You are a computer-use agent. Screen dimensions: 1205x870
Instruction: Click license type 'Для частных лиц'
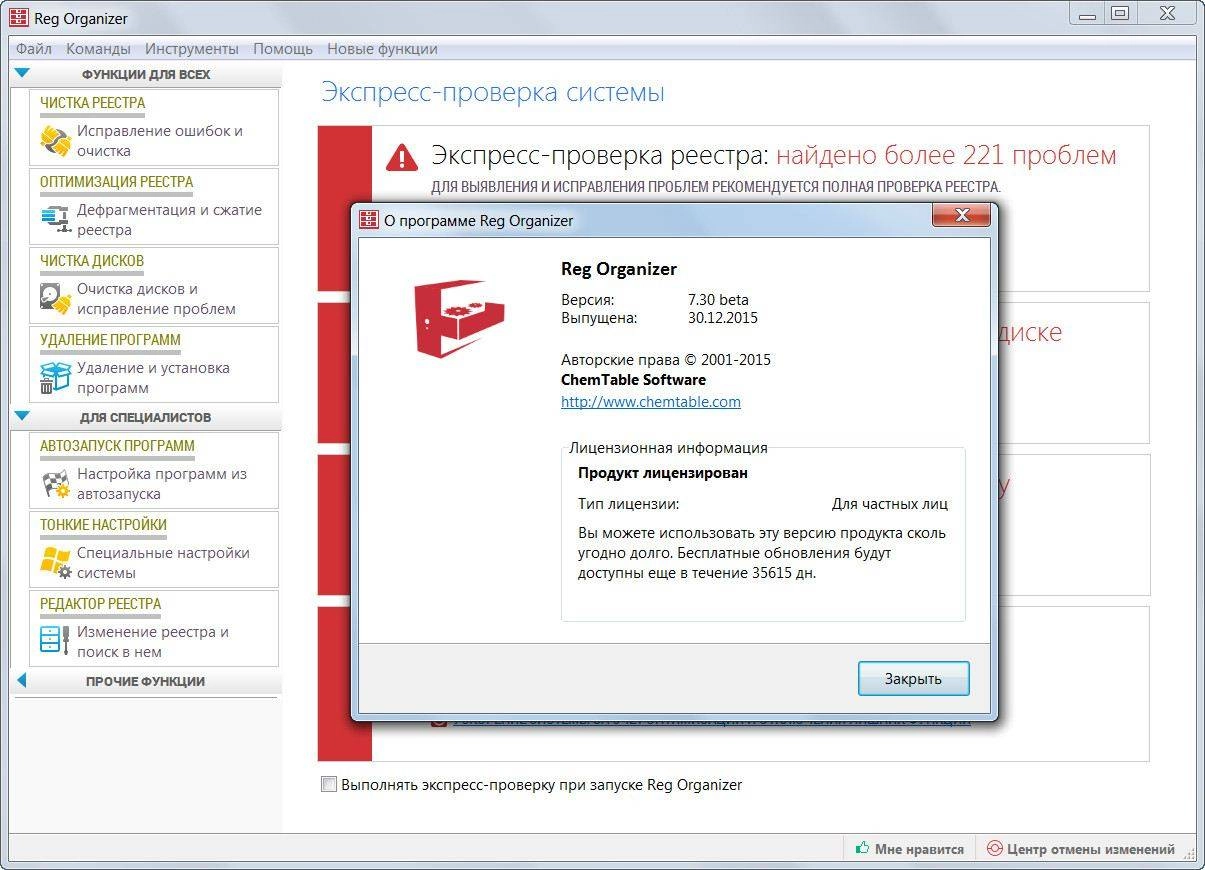coord(890,504)
